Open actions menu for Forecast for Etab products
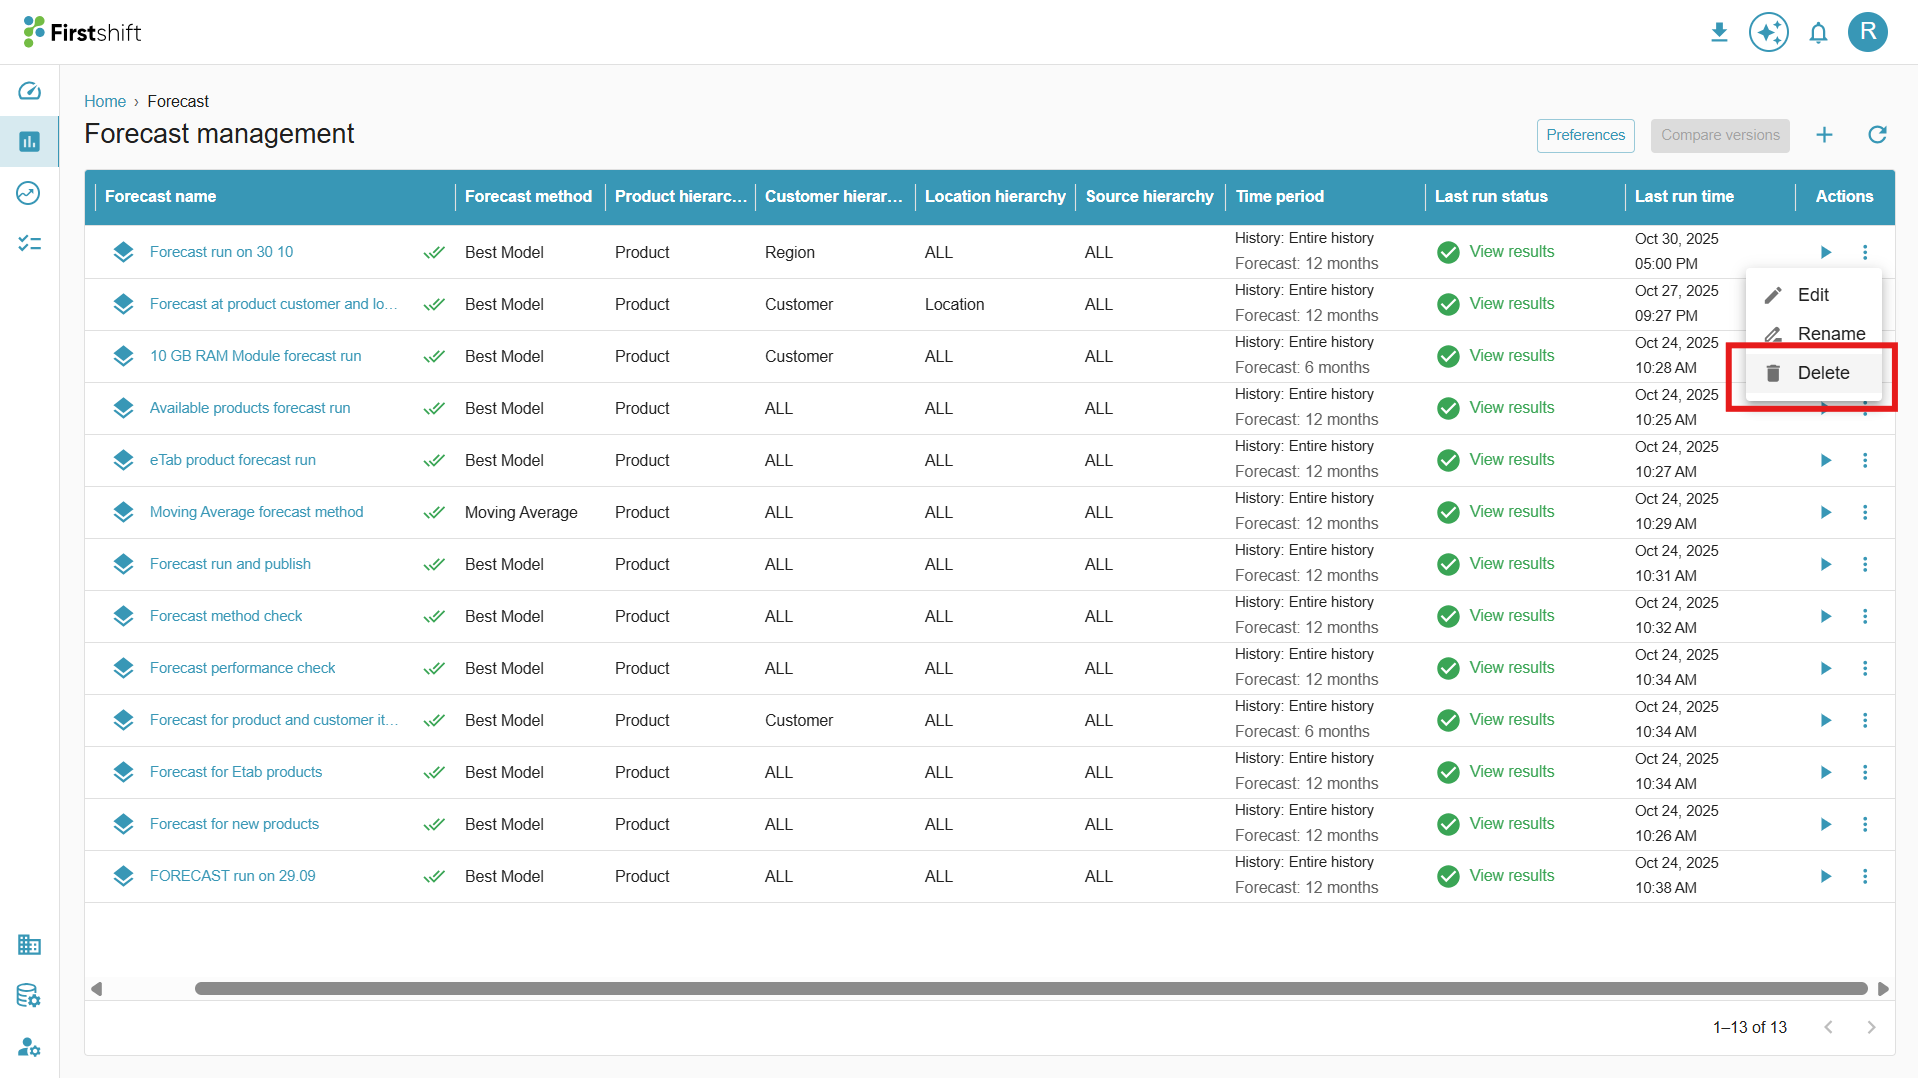The image size is (1918, 1078). click(1865, 772)
